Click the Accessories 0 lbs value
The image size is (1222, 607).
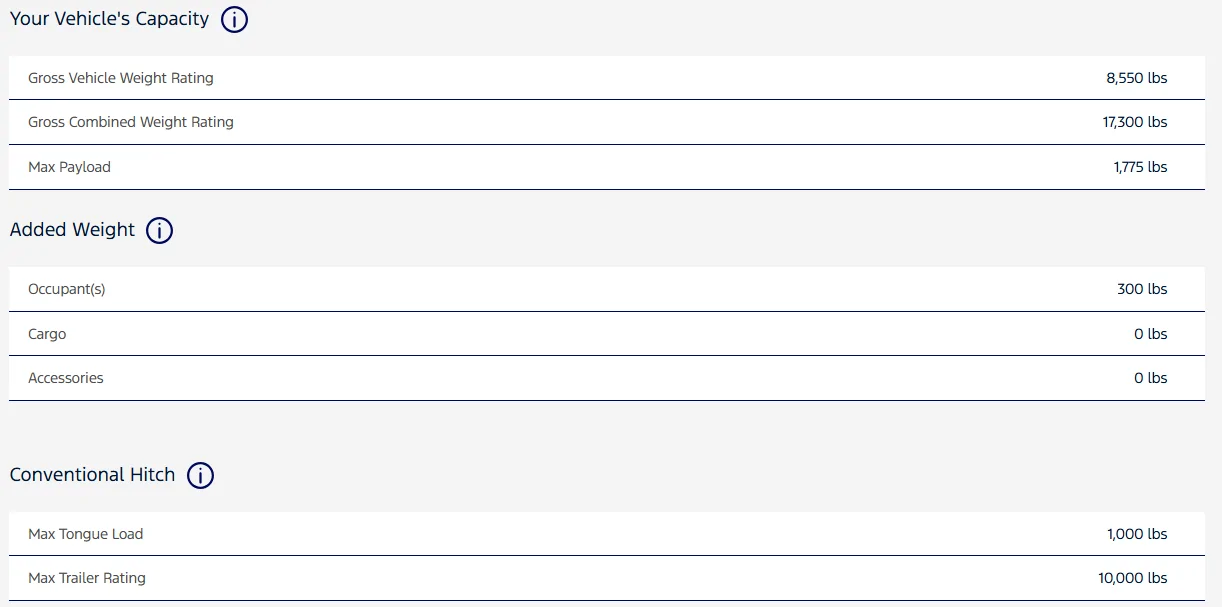[1151, 378]
